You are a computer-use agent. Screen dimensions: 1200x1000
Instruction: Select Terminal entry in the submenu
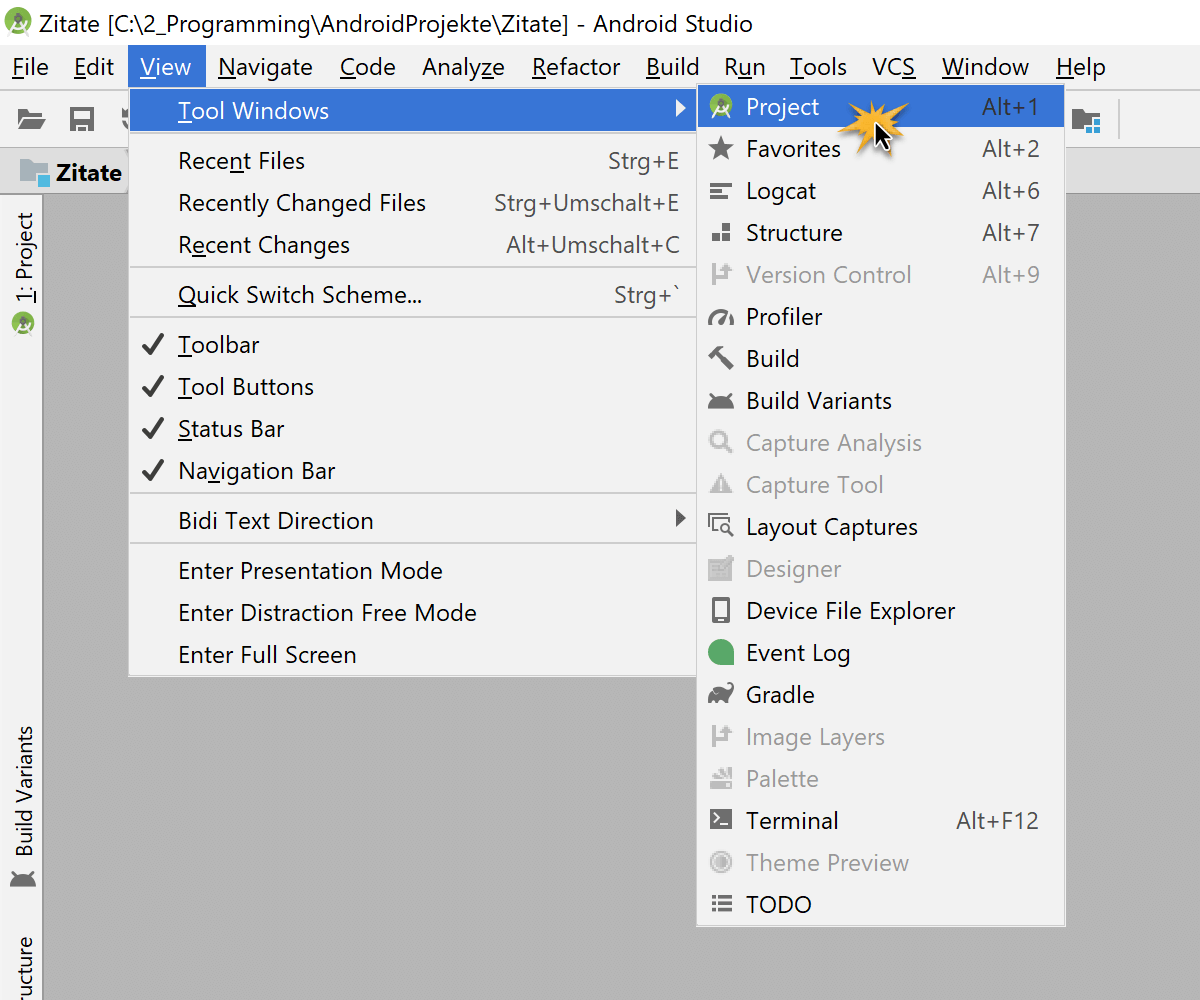[x=881, y=821]
